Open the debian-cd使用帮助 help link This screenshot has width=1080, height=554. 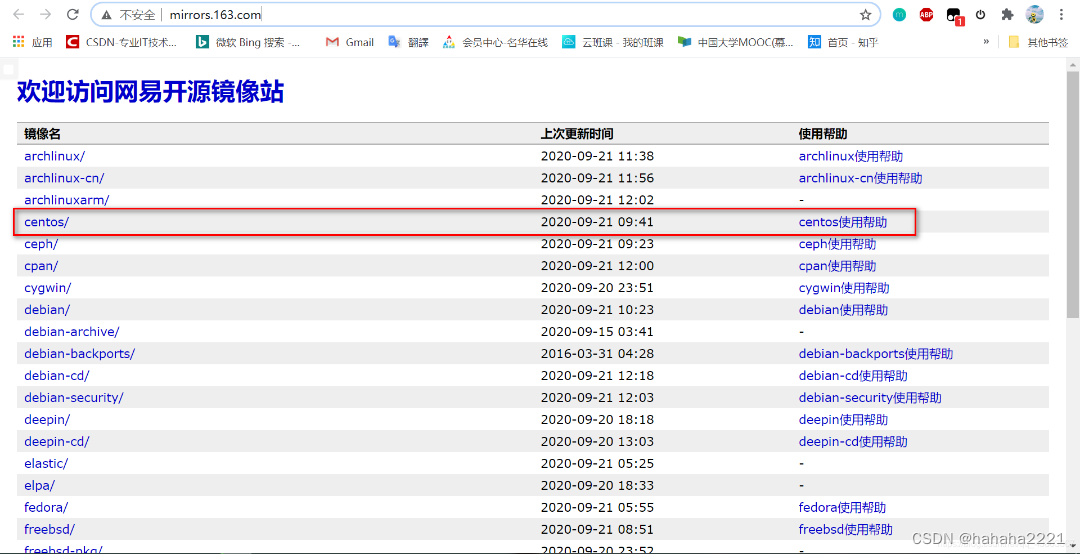[x=853, y=376]
